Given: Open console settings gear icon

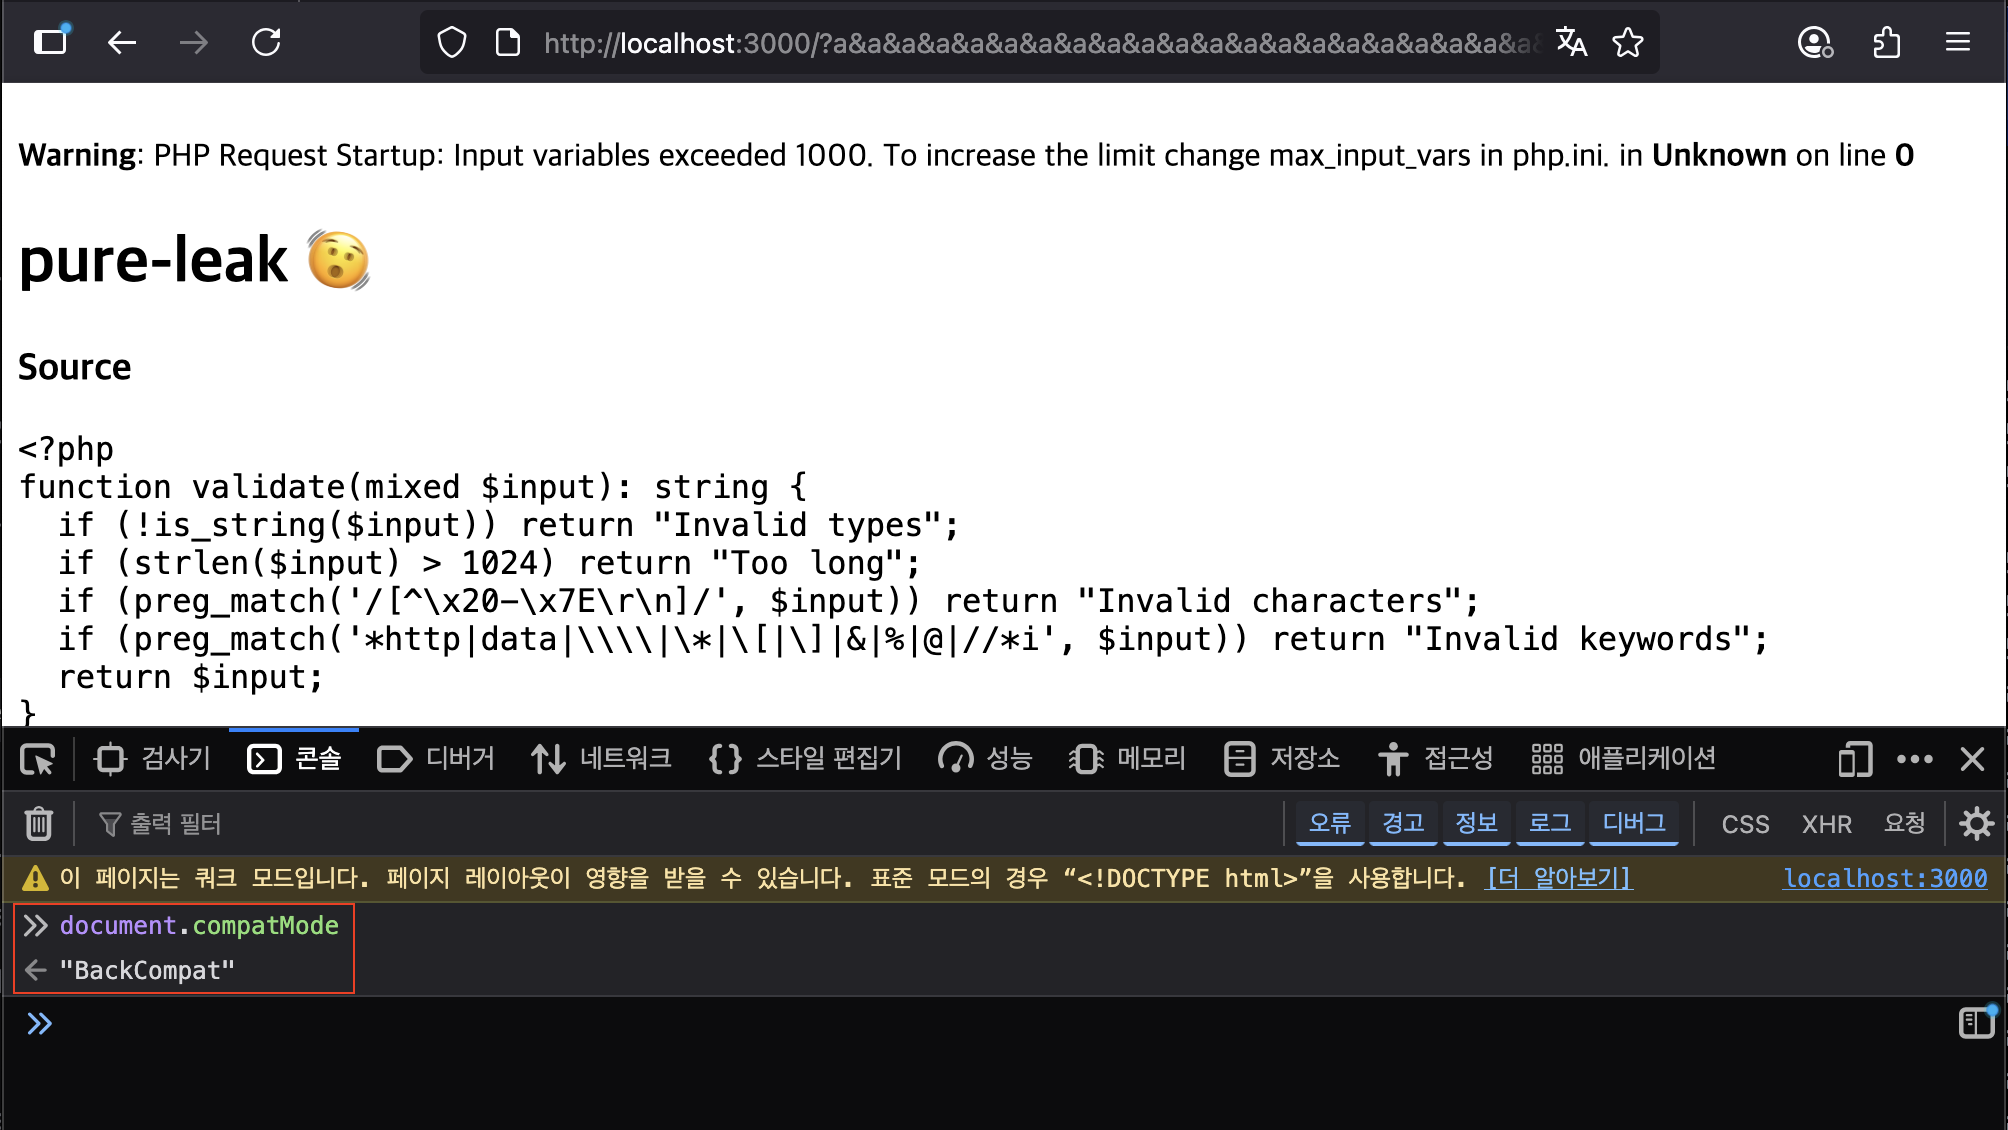Looking at the screenshot, I should click(1976, 824).
